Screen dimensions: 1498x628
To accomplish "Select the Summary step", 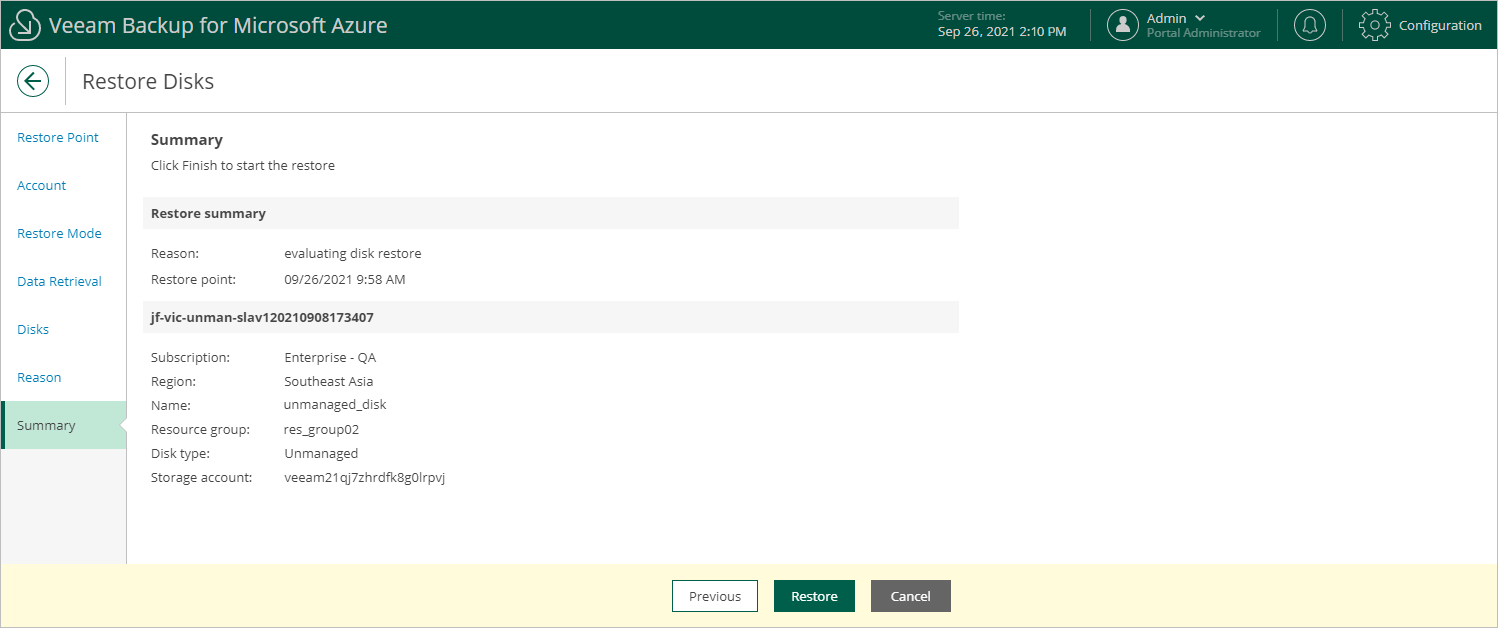I will 64,425.
